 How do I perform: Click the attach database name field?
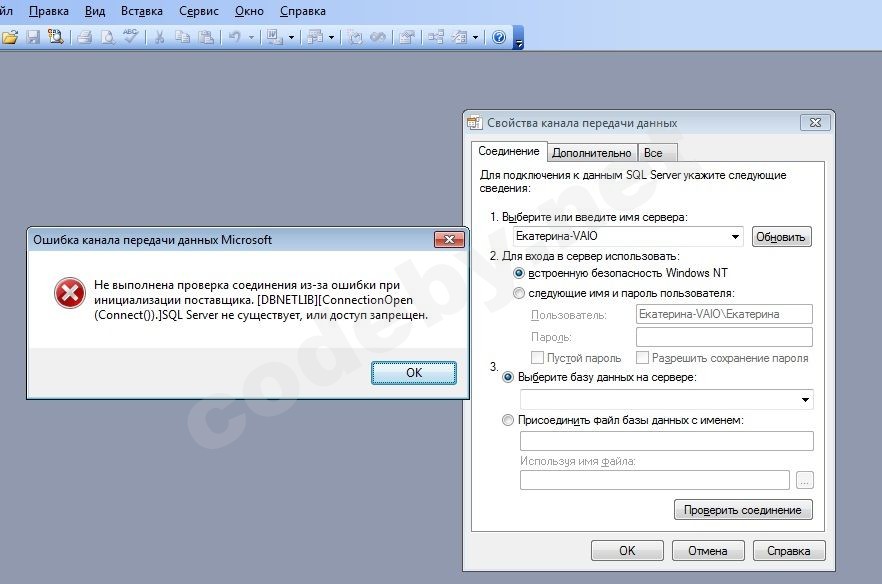667,441
